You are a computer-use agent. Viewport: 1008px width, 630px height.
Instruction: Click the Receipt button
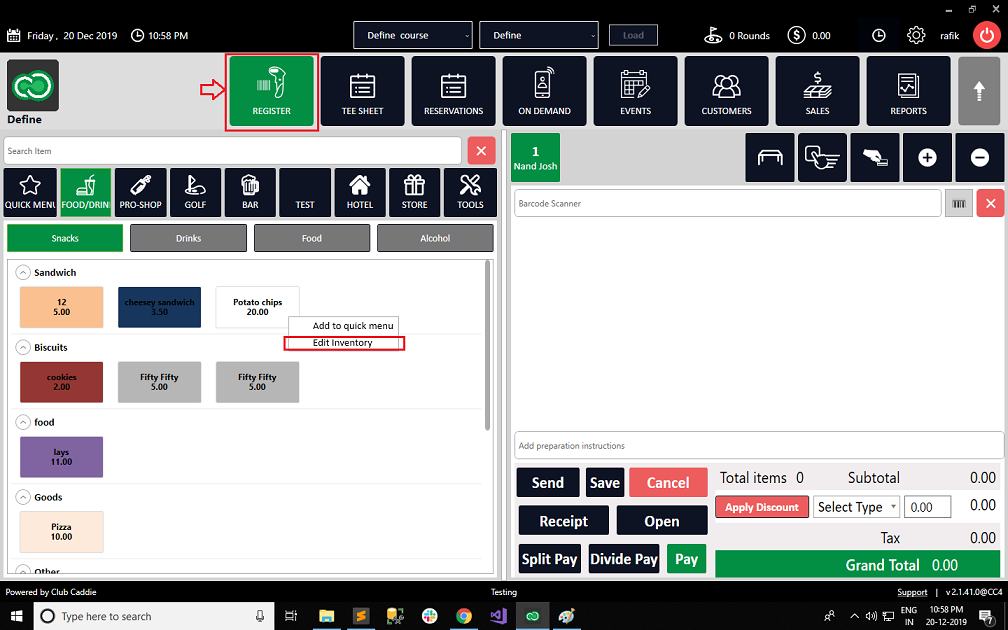click(x=563, y=521)
